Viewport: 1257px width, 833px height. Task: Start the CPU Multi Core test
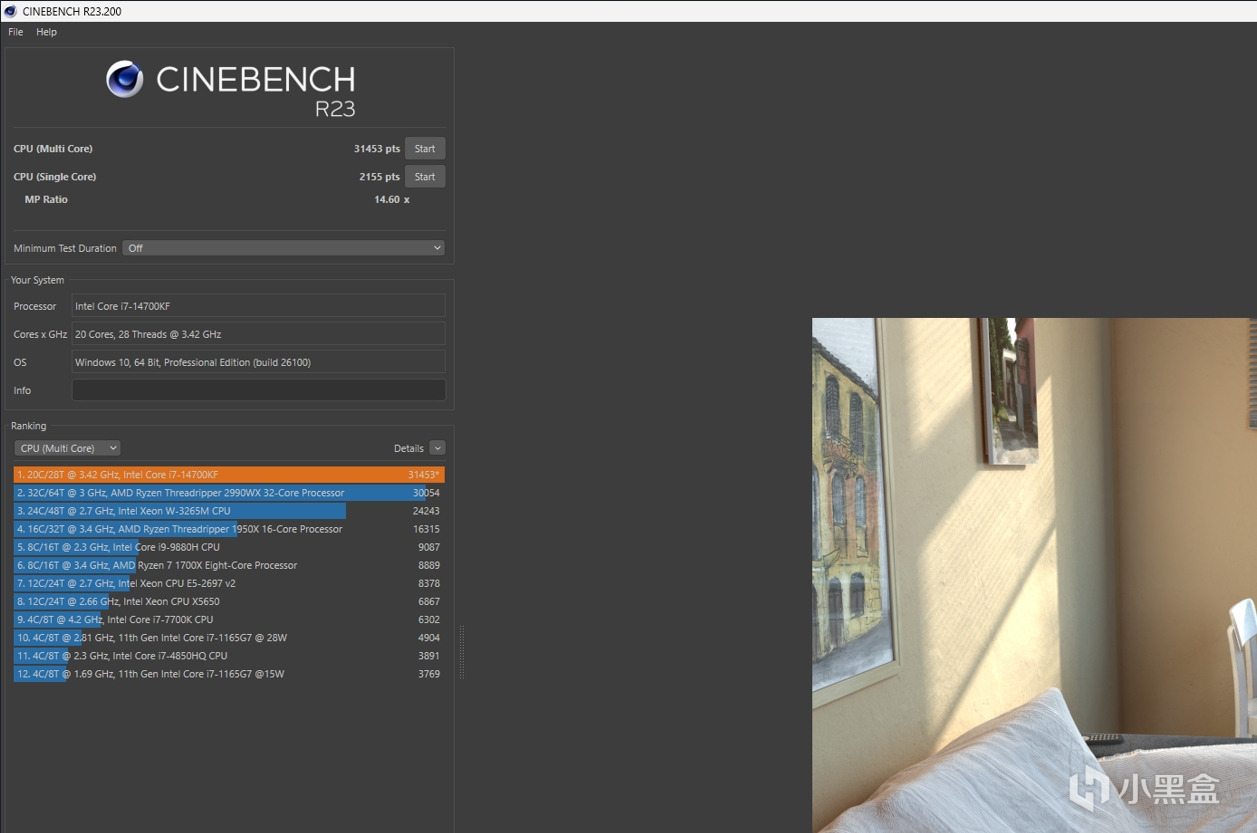tap(425, 149)
